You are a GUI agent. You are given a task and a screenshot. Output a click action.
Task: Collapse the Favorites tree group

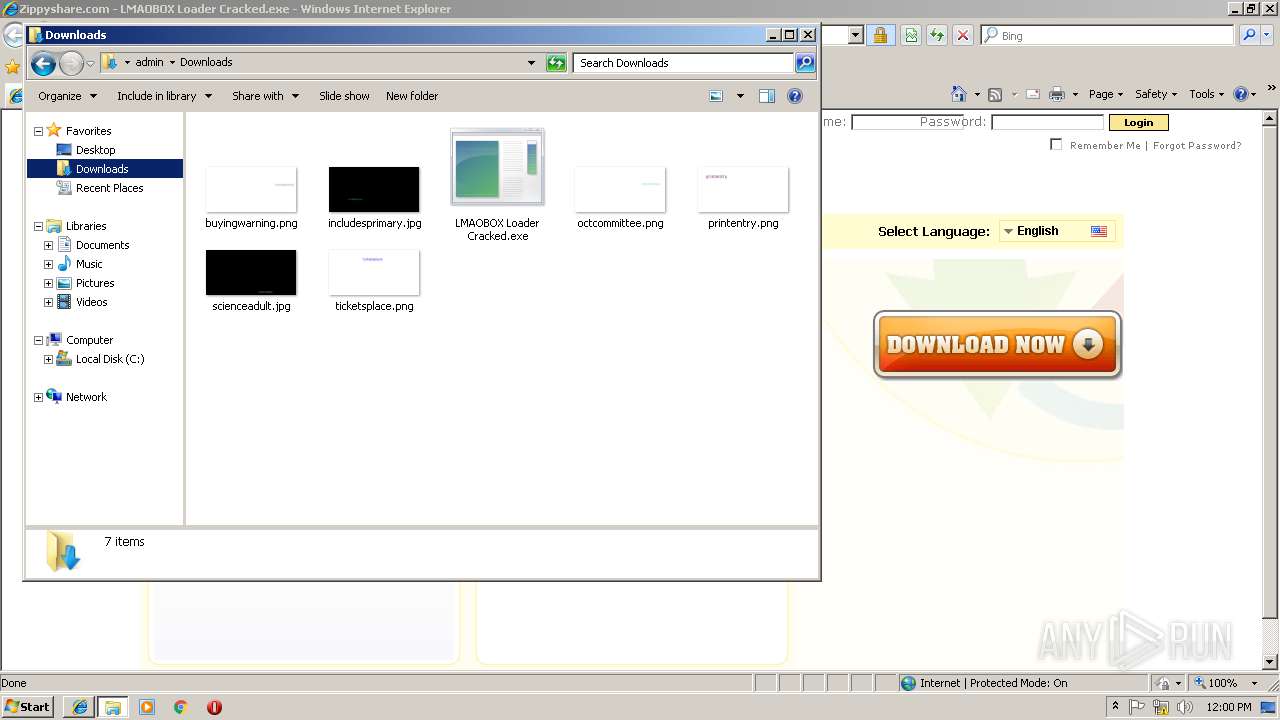click(38, 131)
